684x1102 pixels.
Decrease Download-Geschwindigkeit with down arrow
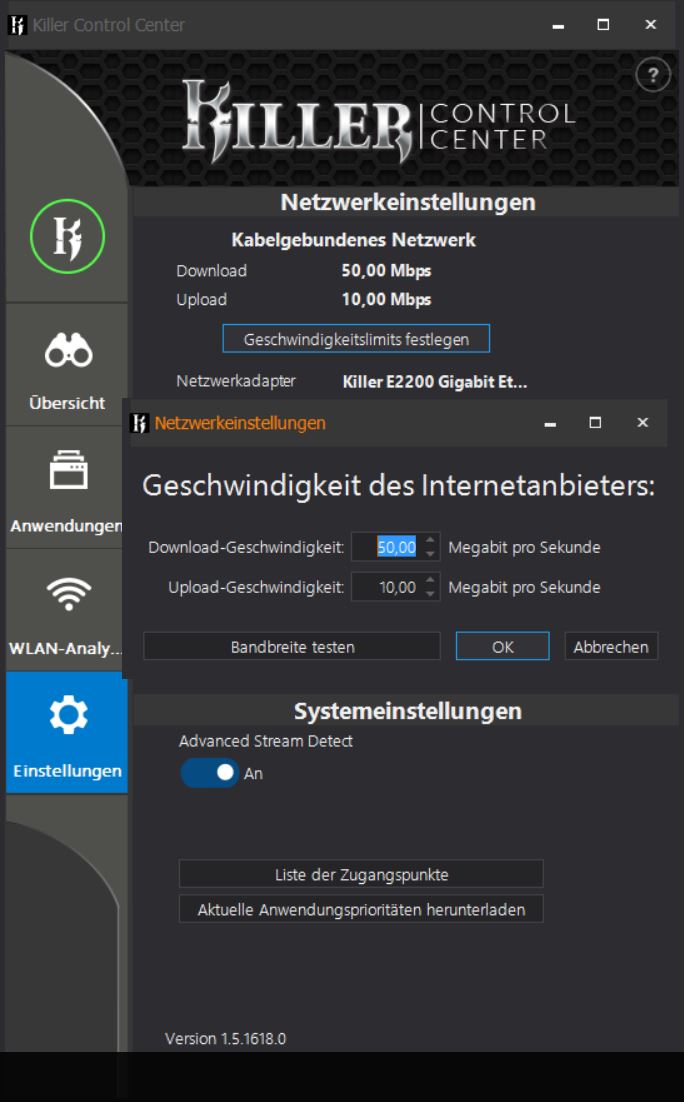tap(431, 553)
